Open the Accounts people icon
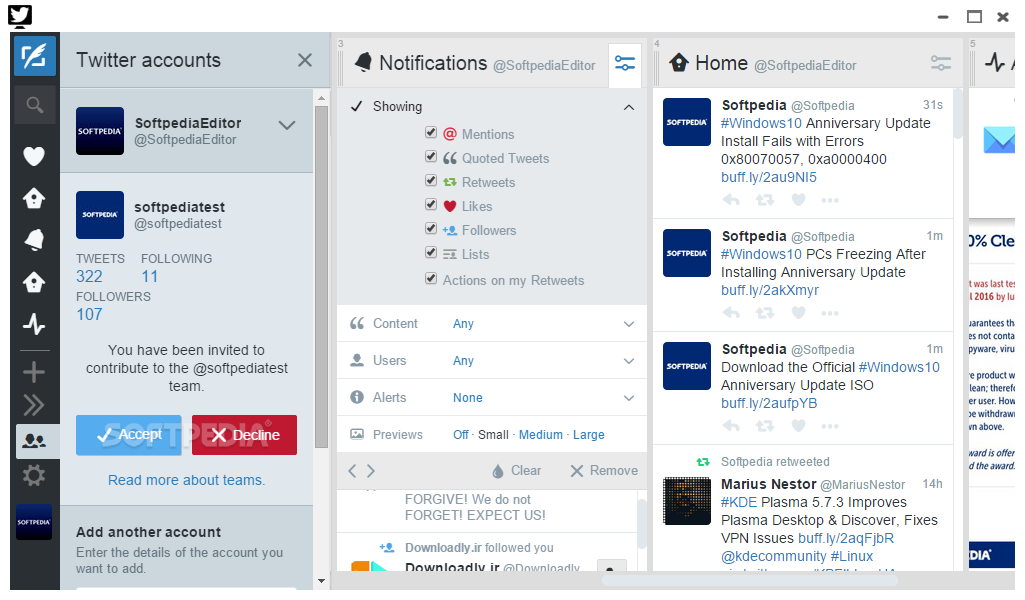 pyautogui.click(x=35, y=441)
